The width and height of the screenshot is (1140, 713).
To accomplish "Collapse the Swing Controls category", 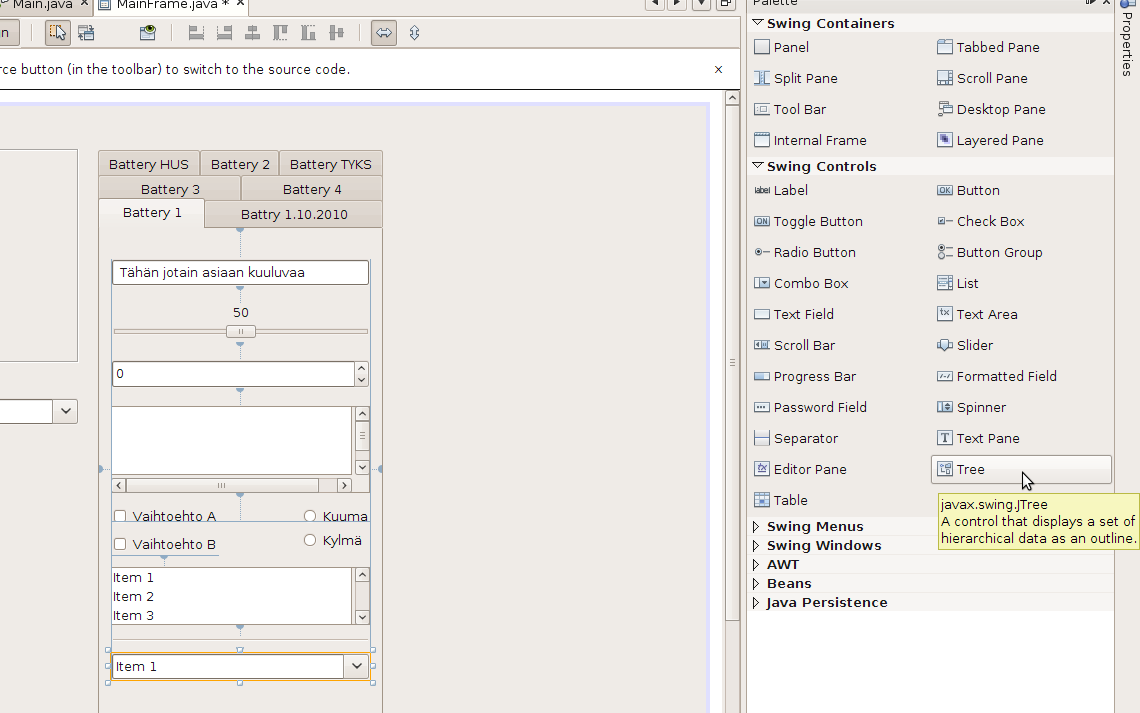I will click(758, 166).
